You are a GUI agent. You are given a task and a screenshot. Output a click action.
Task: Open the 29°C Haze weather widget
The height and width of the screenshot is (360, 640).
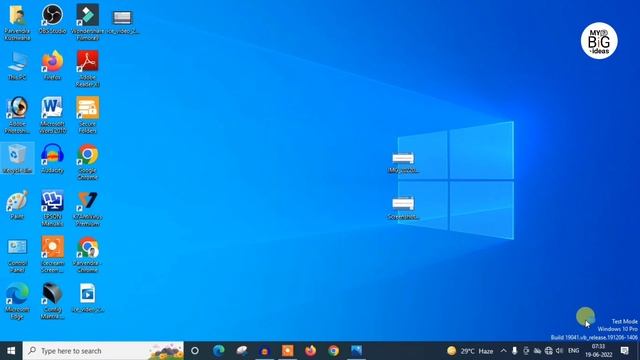click(470, 351)
